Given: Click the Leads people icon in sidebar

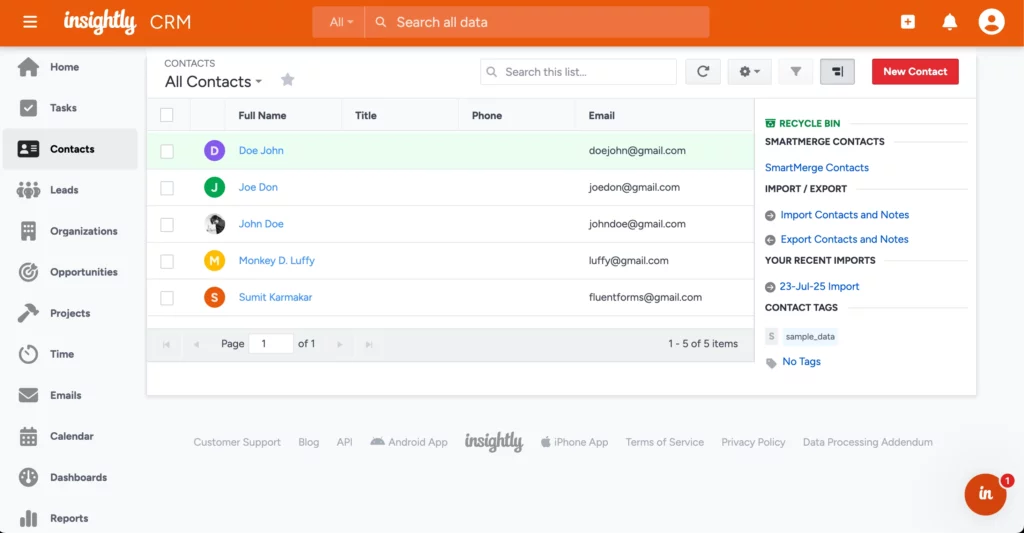Looking at the screenshot, I should [28, 190].
